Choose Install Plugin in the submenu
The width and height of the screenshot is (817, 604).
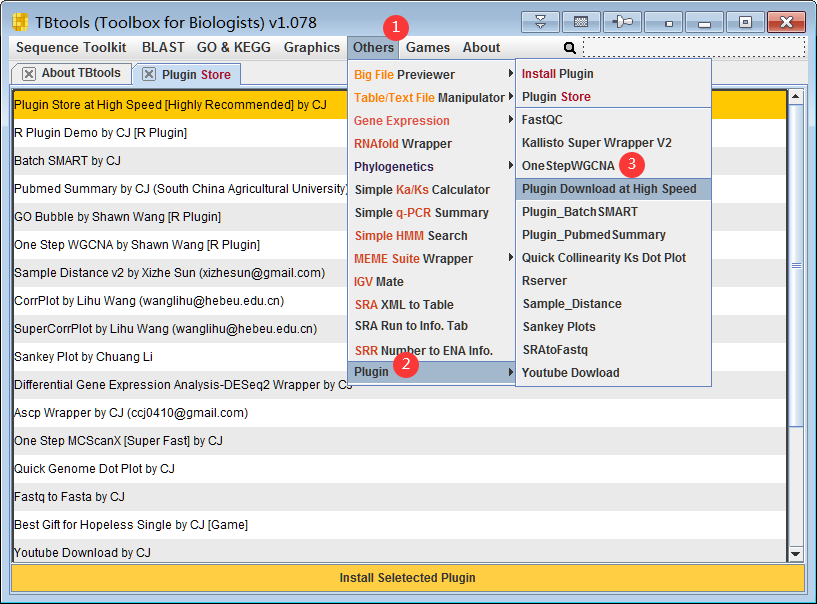click(613, 73)
